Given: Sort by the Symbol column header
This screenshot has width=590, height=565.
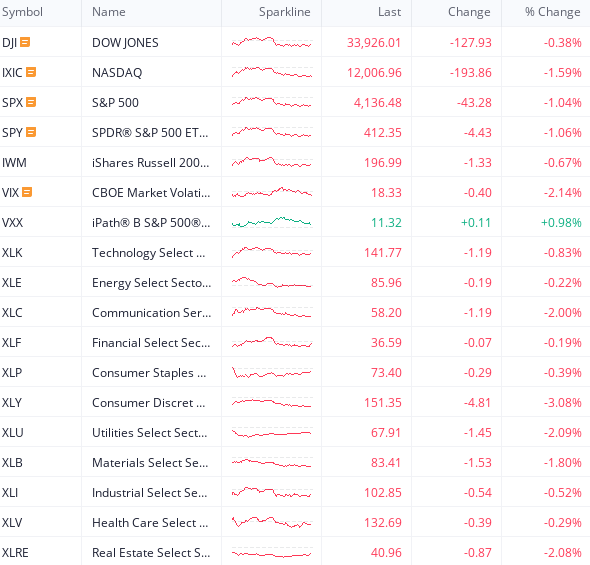Looking at the screenshot, I should click(x=22, y=12).
